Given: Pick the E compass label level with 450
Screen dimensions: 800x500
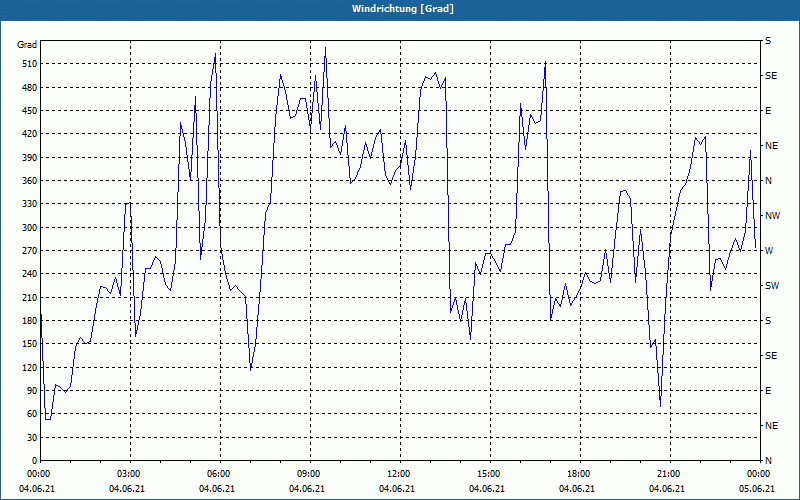Looking at the screenshot, I should pos(768,111).
